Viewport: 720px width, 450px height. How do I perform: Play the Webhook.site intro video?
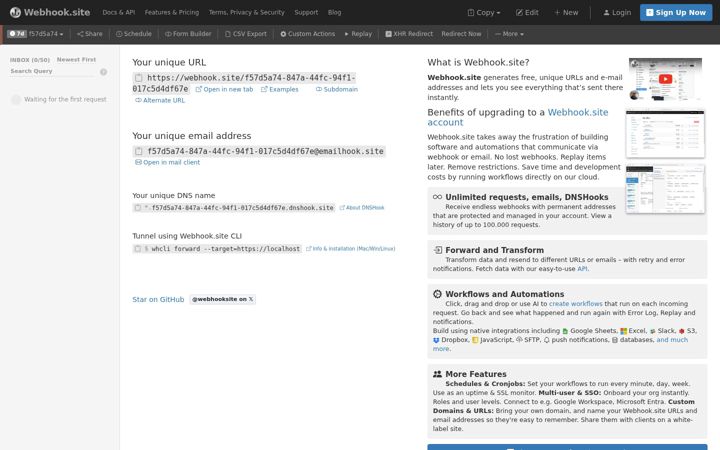(x=665, y=79)
